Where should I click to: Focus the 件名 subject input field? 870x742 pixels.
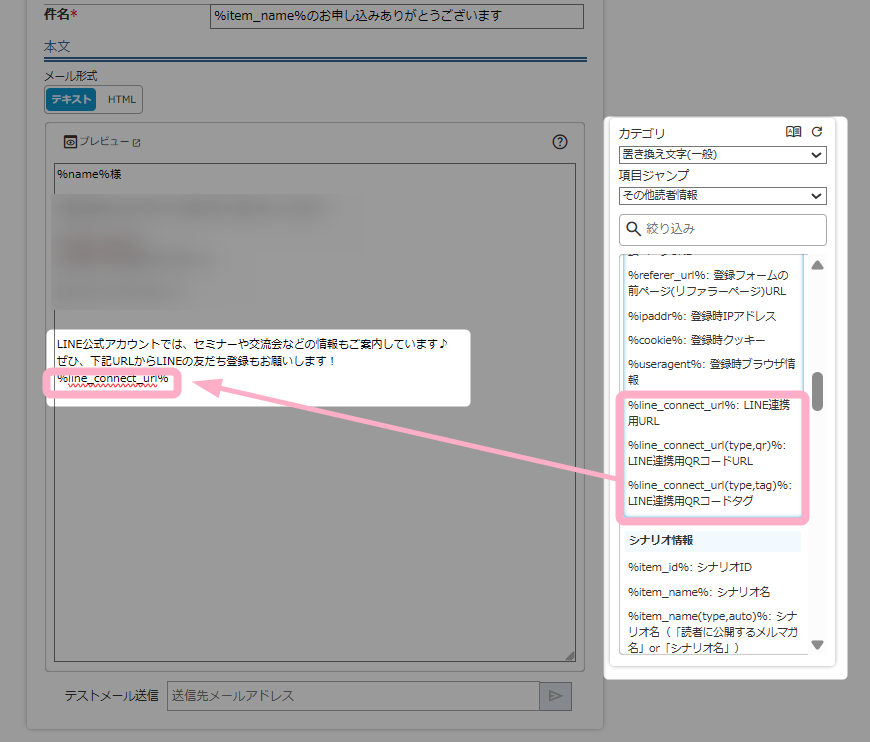(x=396, y=16)
